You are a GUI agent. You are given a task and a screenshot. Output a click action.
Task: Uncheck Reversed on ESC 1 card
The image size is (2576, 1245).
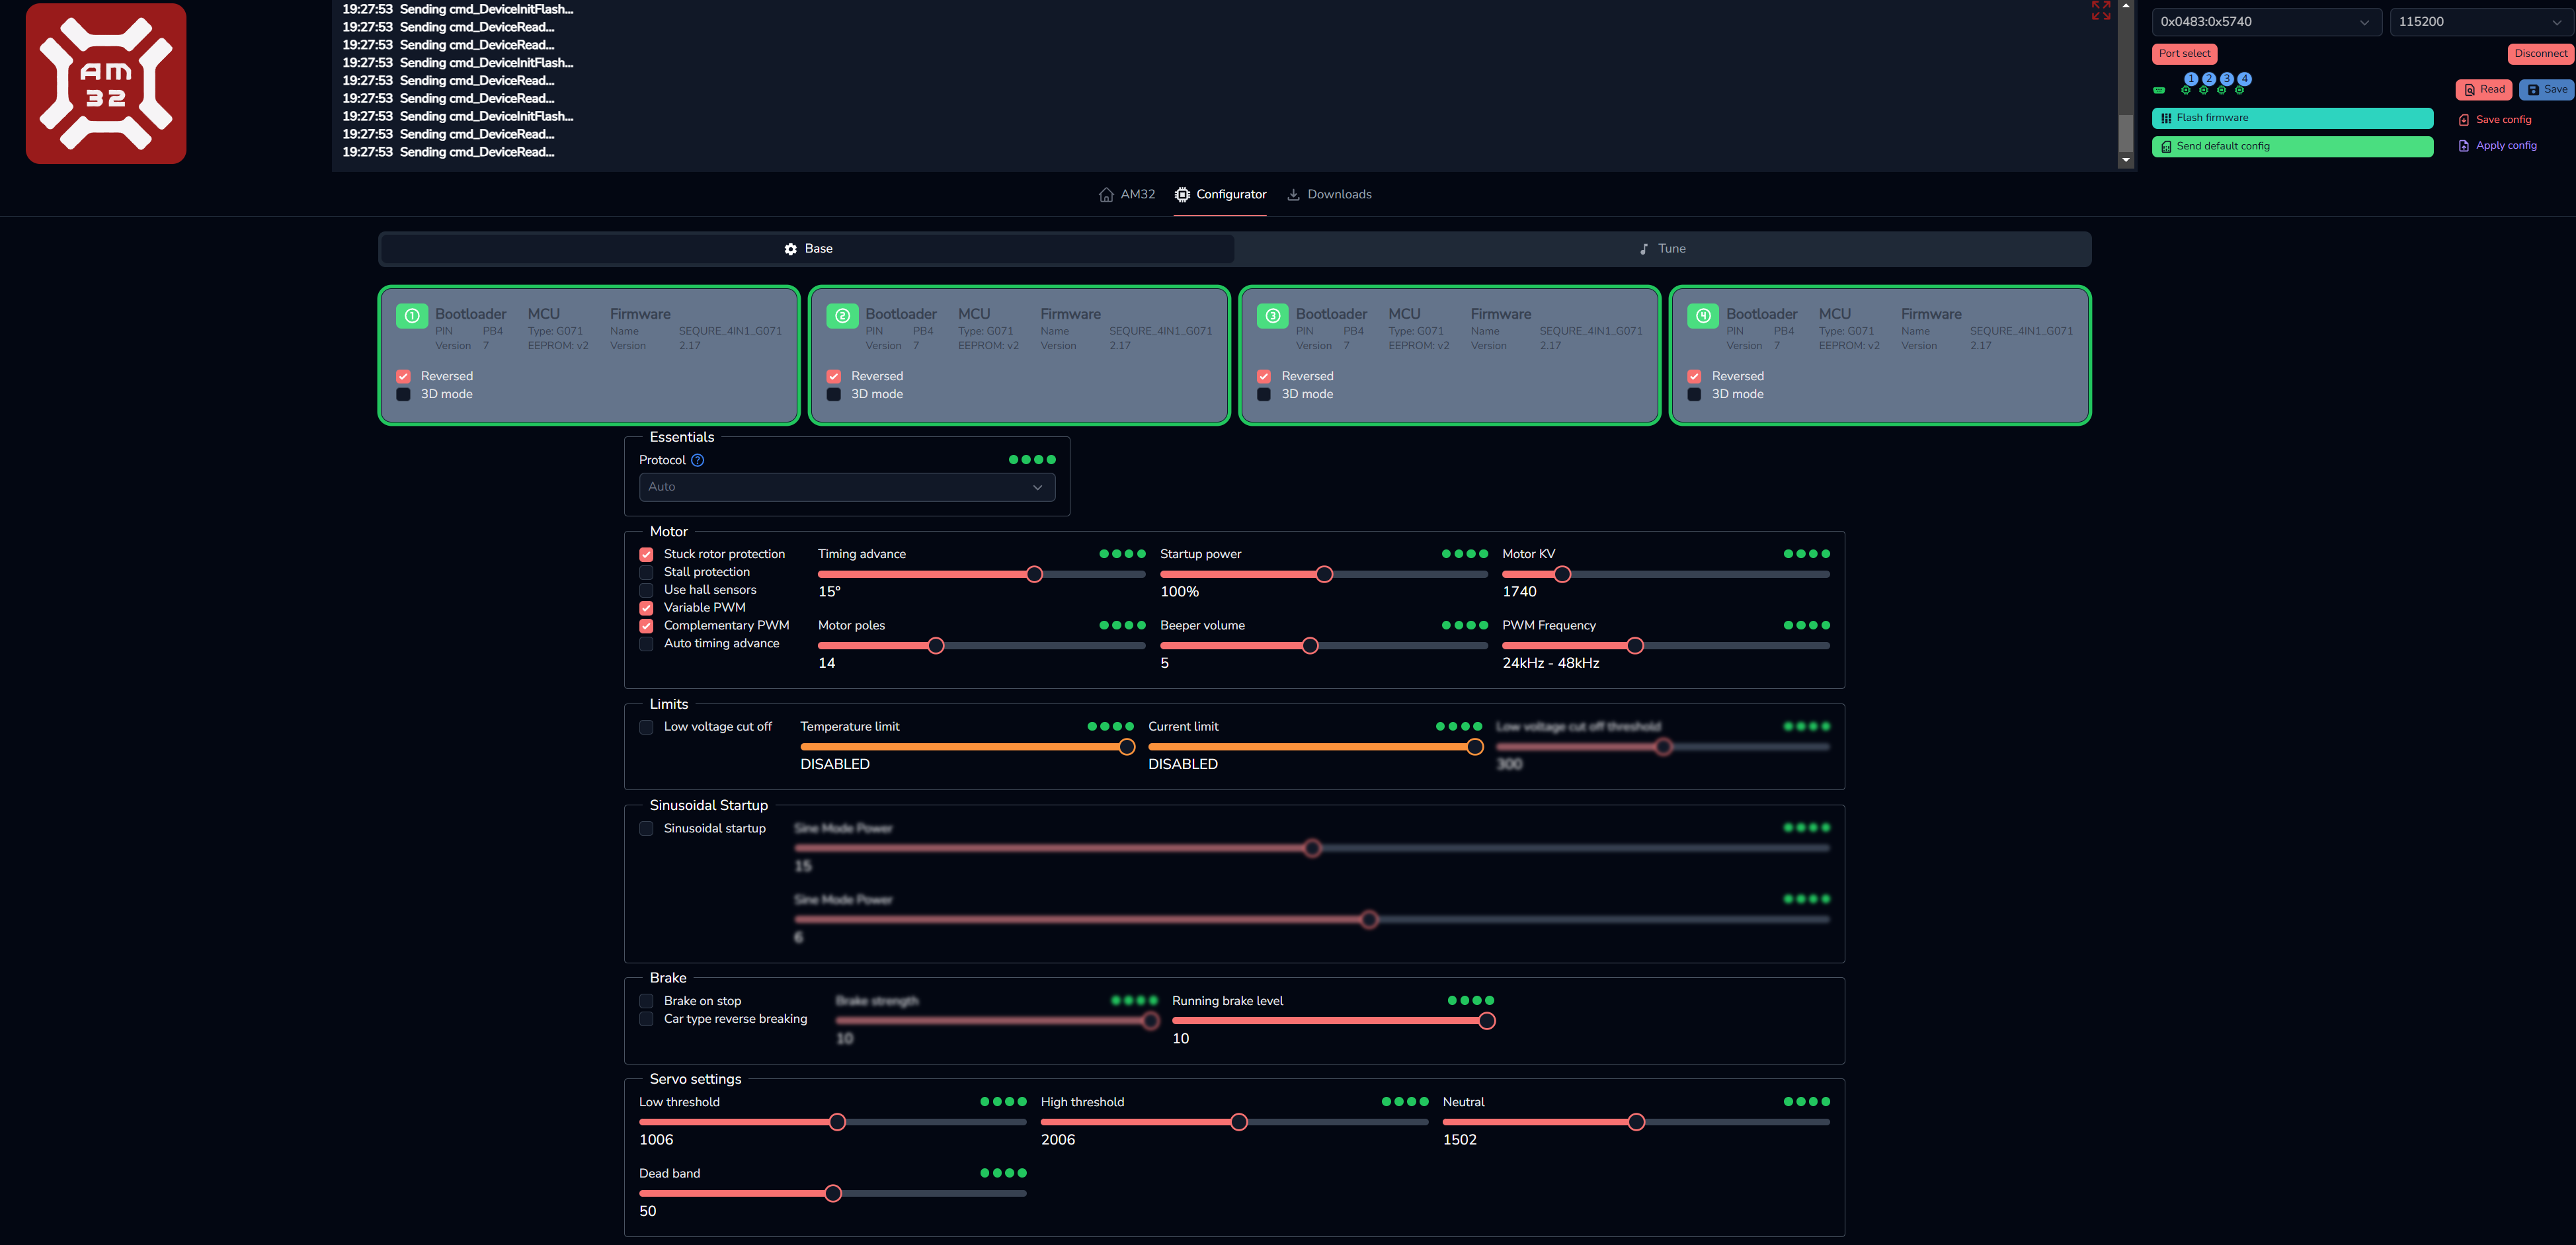pyautogui.click(x=403, y=376)
